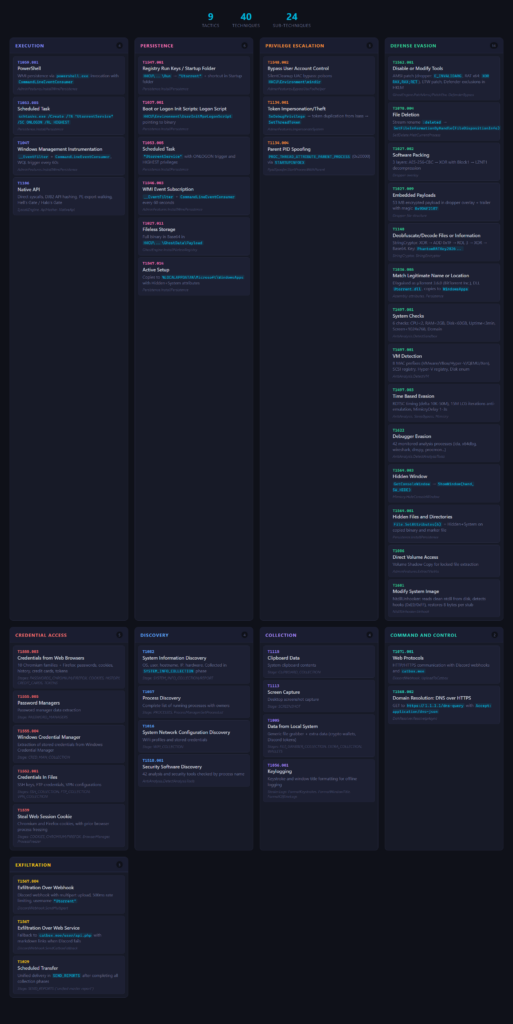Click the Credential Access count badge
This screenshot has height=1024, width=513.
pyautogui.click(x=119, y=635)
